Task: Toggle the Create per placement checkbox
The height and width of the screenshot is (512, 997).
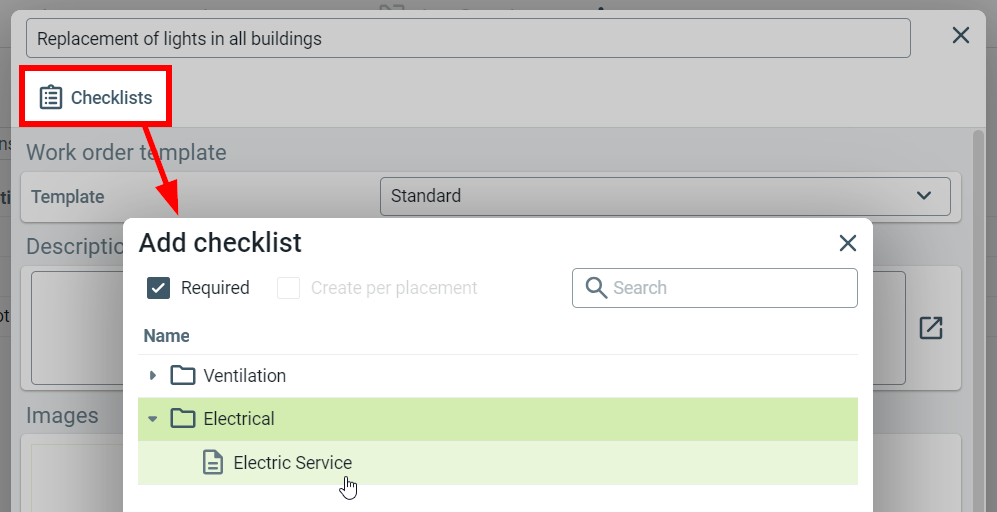Action: click(289, 288)
